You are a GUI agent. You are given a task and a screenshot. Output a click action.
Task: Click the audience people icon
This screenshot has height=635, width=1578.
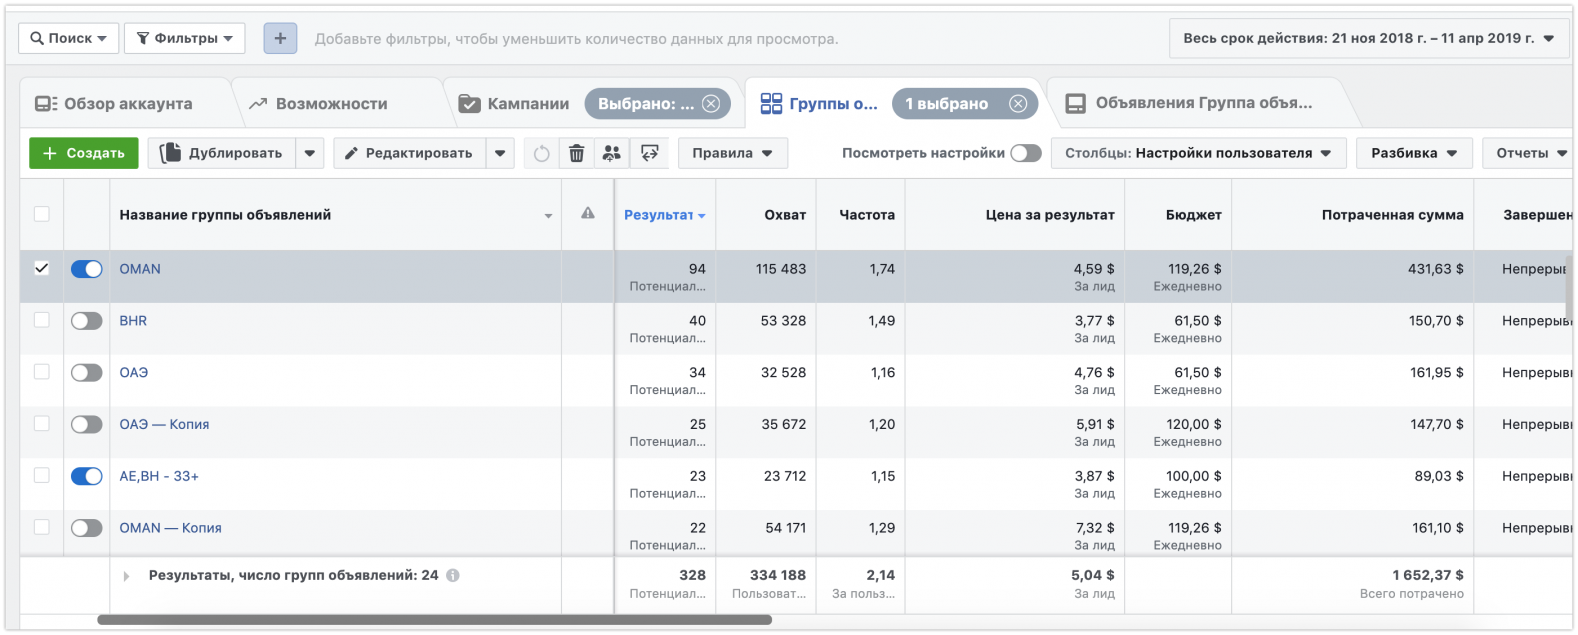612,153
